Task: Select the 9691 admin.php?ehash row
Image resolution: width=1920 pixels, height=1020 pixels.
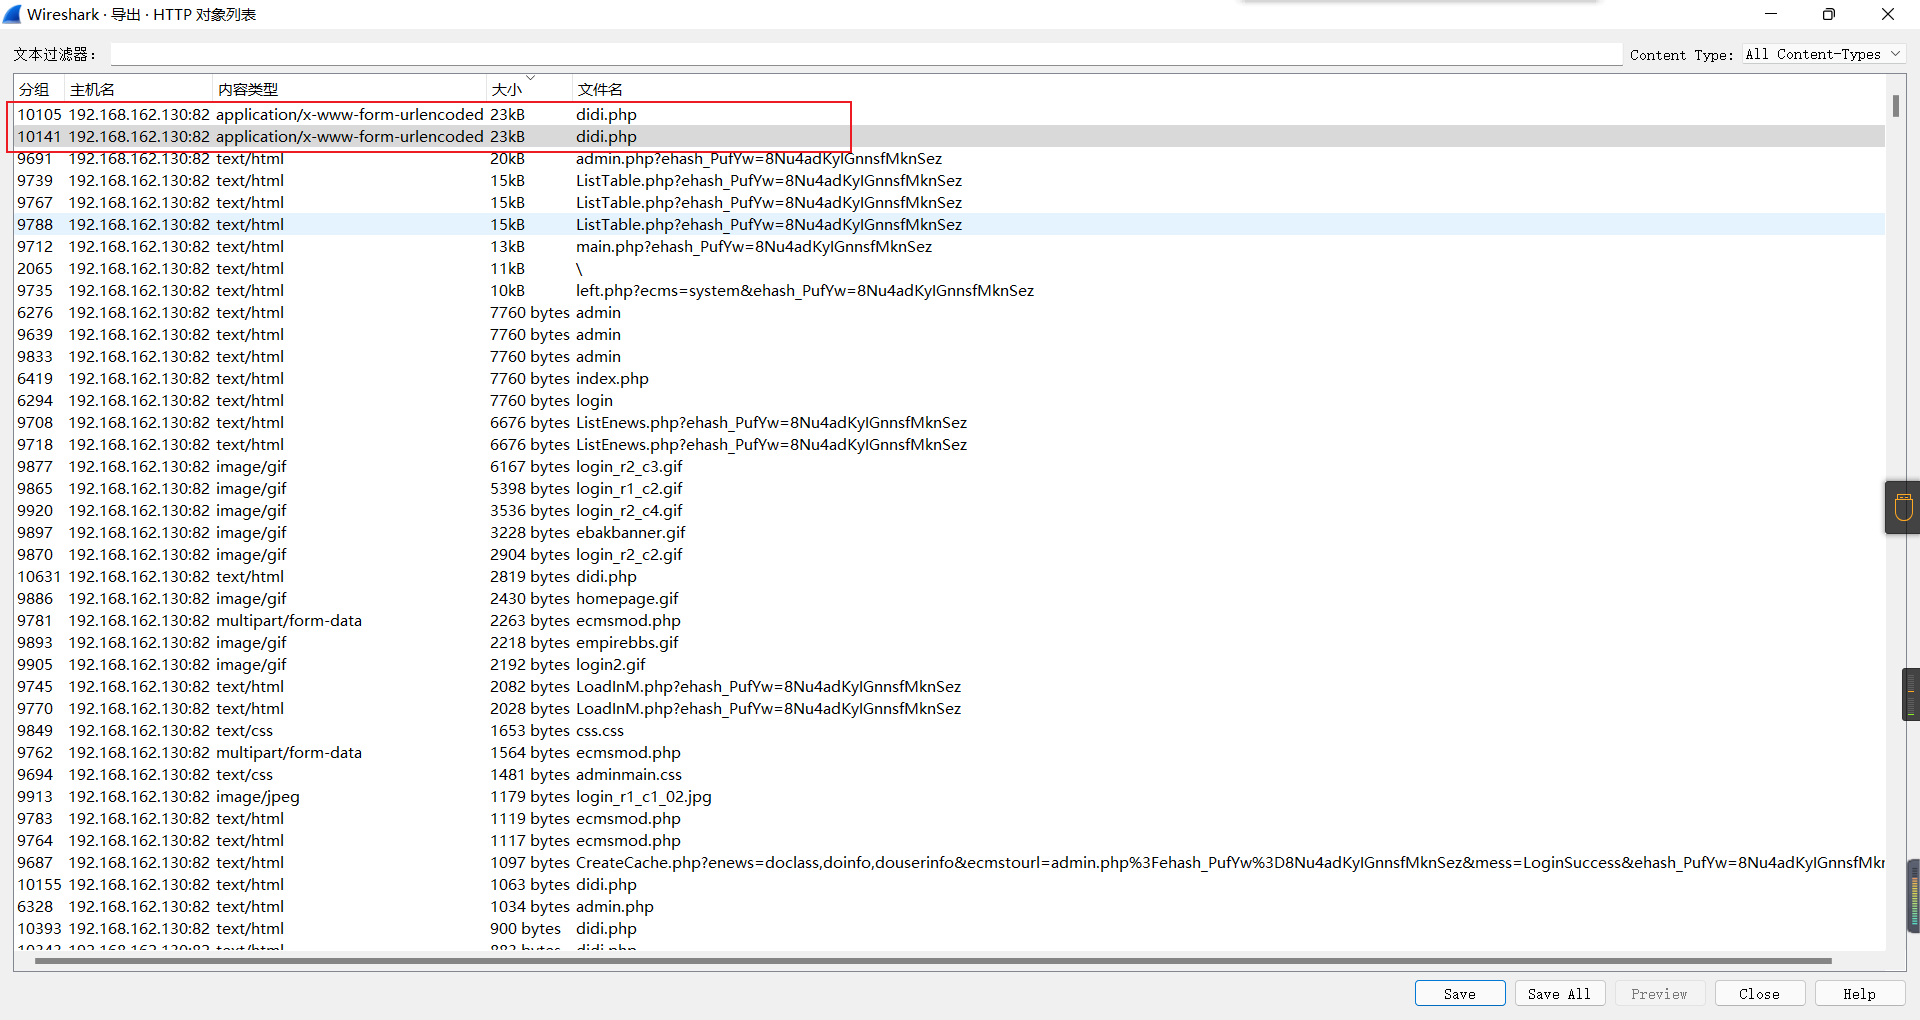Action: coord(949,159)
